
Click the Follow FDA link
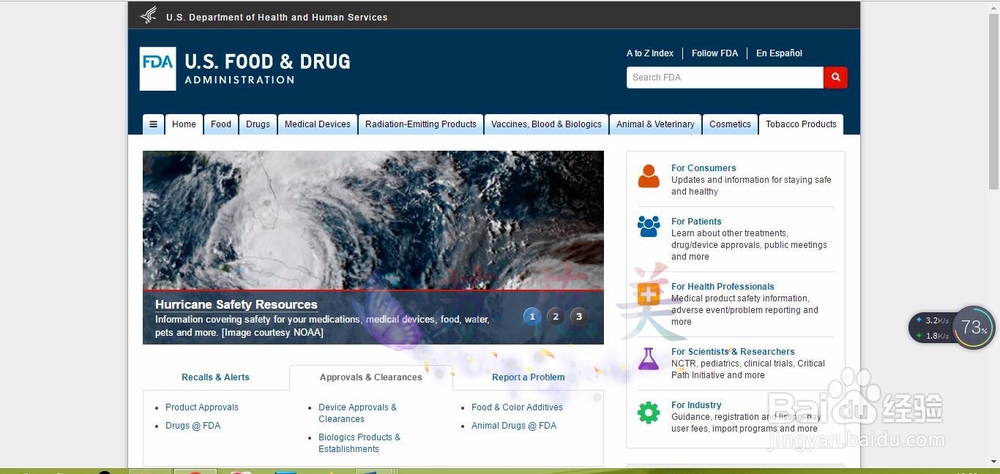(715, 54)
